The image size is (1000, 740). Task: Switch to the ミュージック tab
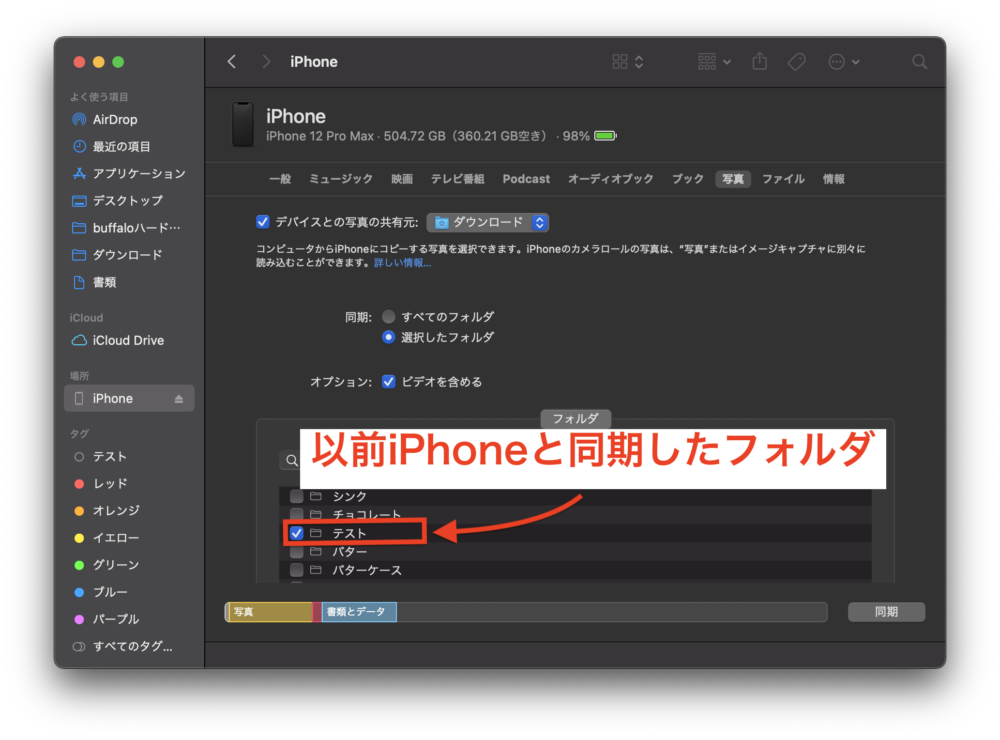(341, 179)
